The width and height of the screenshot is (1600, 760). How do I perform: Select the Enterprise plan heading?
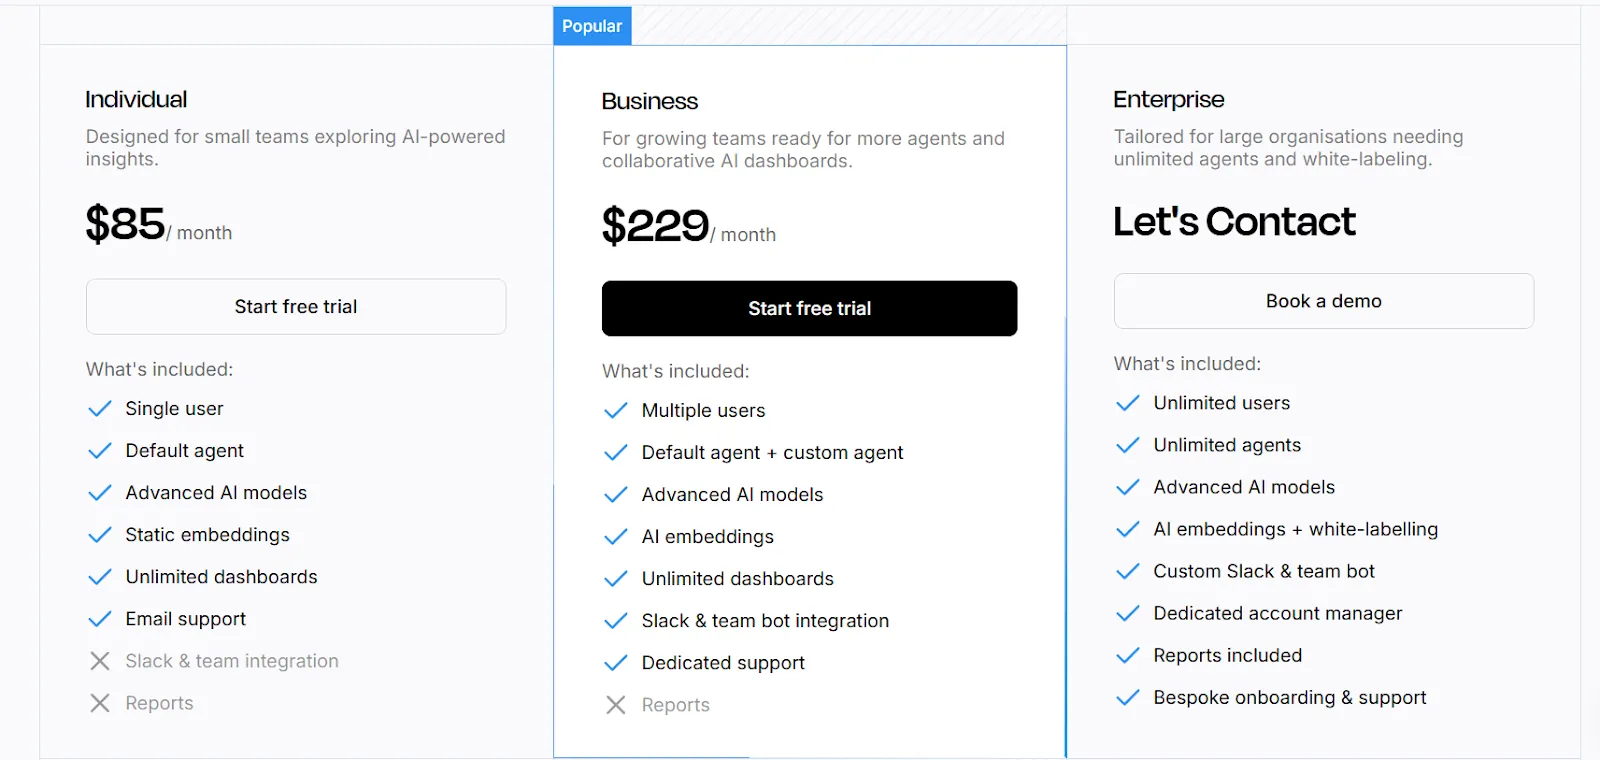[x=1168, y=100]
